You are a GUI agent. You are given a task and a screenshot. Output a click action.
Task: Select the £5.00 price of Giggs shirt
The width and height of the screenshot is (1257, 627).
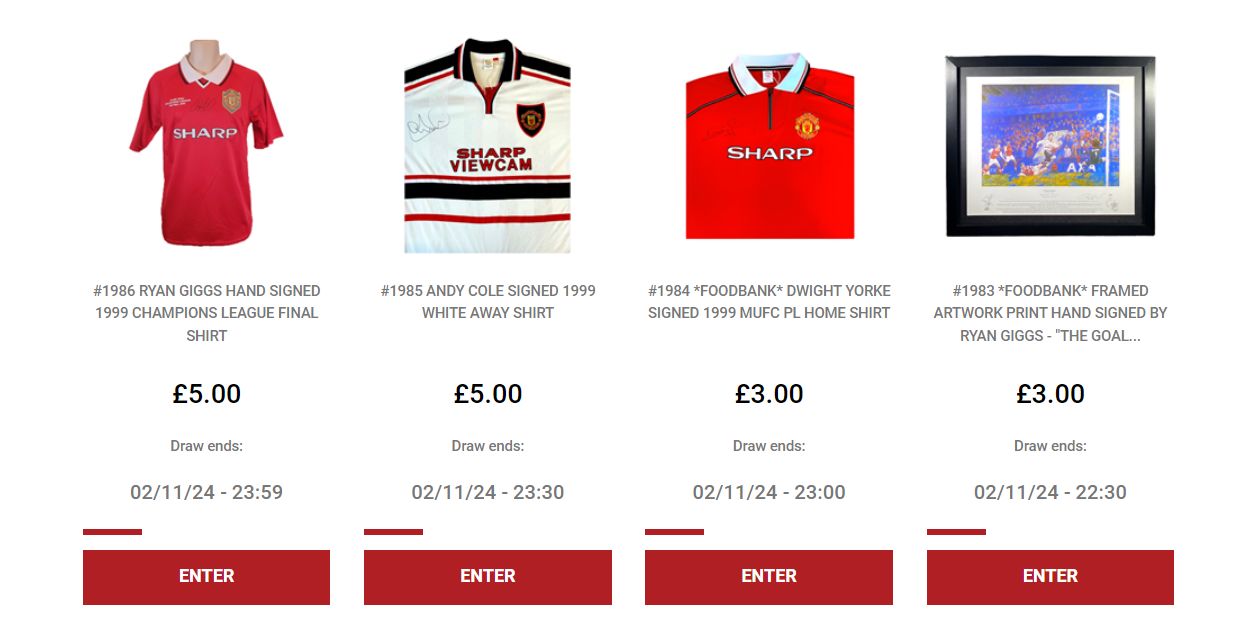pos(207,394)
